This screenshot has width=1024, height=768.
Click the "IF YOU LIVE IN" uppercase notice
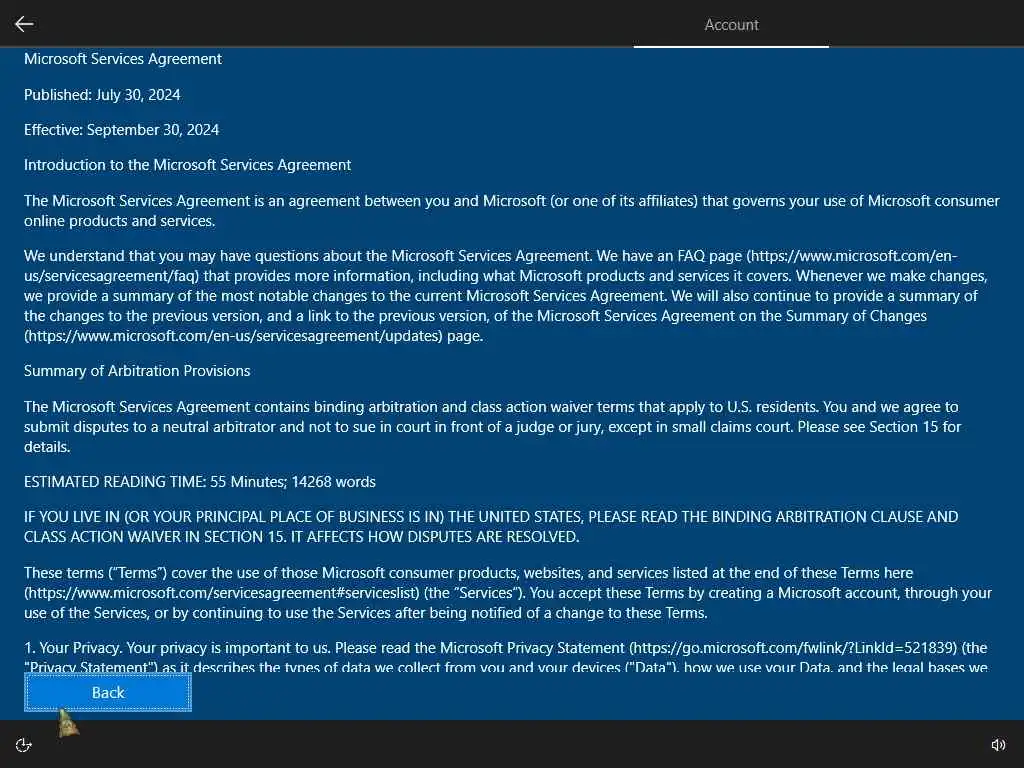point(491,526)
